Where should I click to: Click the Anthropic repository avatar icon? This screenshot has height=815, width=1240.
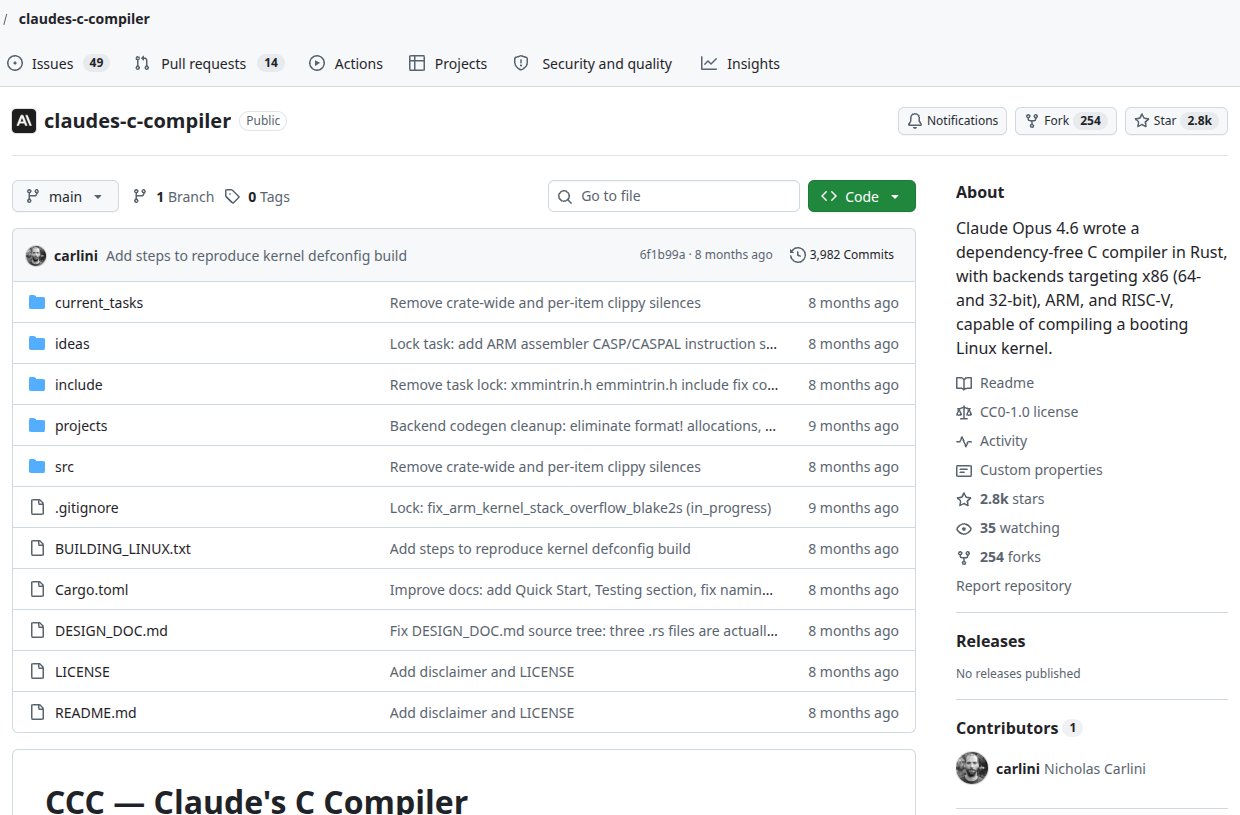click(x=24, y=121)
